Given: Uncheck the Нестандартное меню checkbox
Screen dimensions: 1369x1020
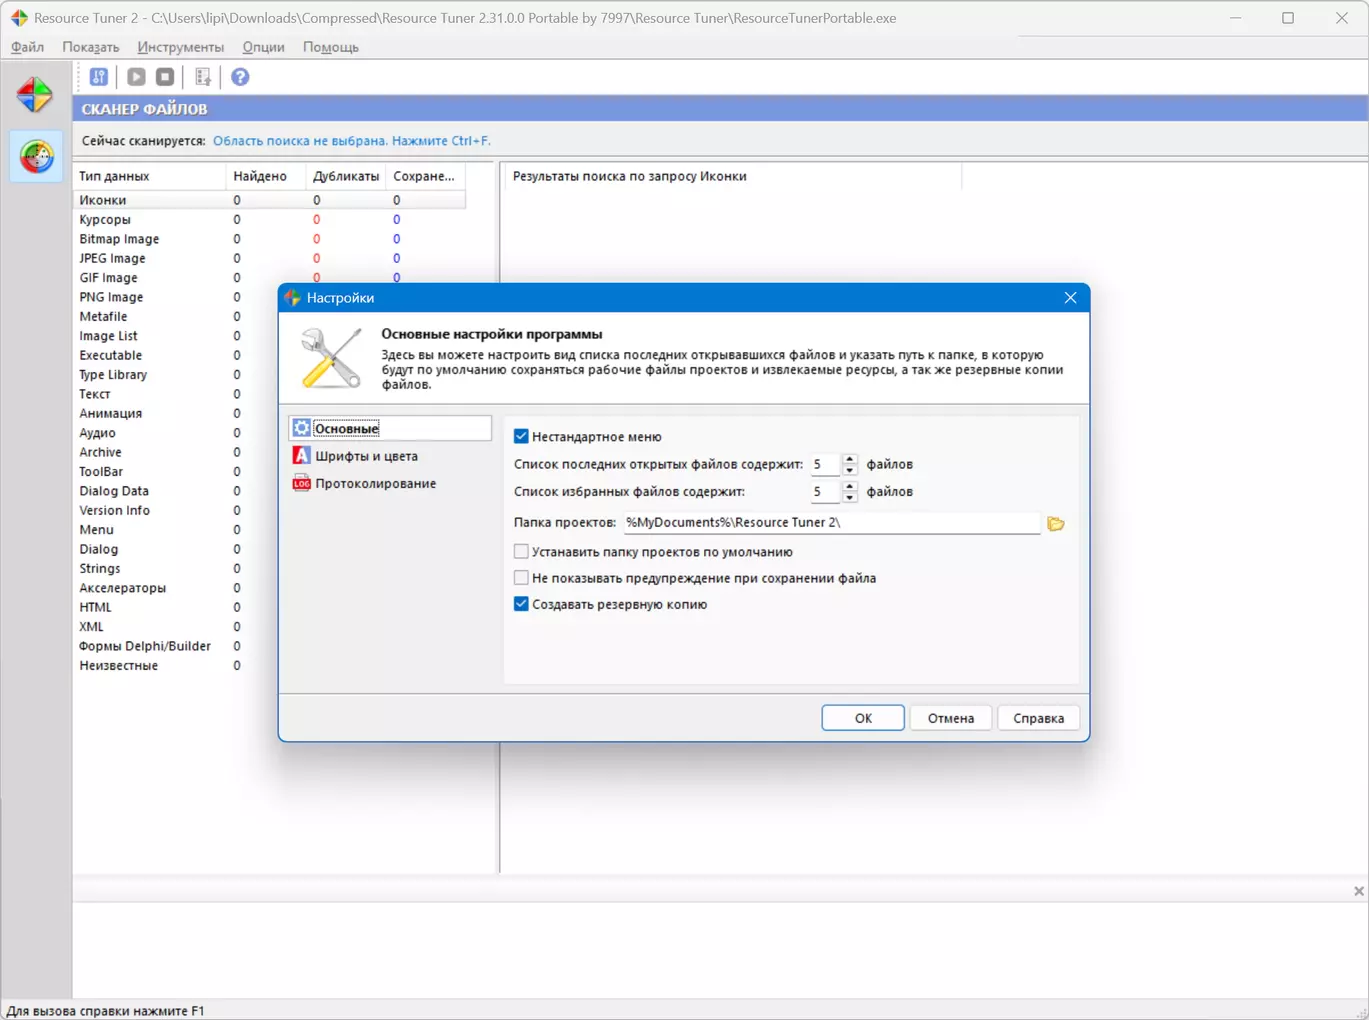Looking at the screenshot, I should click(521, 436).
